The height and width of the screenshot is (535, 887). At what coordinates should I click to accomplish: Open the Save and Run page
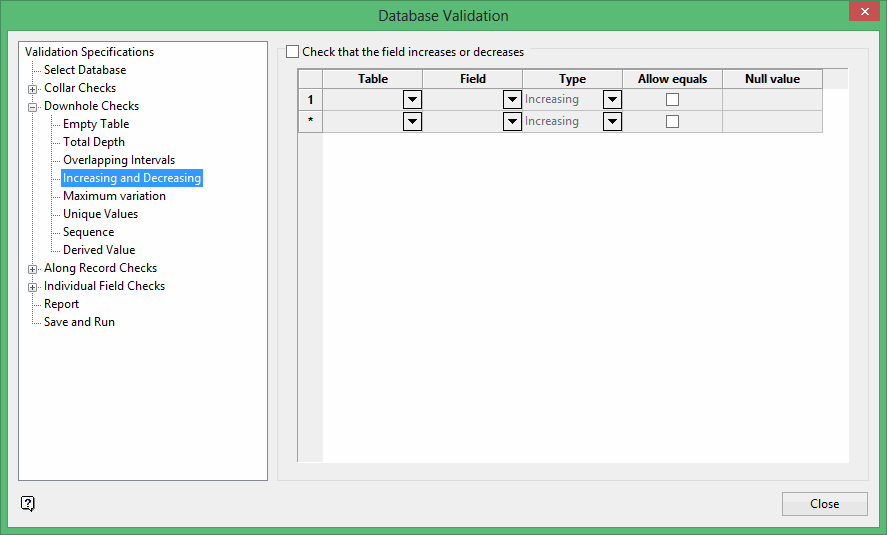point(79,322)
